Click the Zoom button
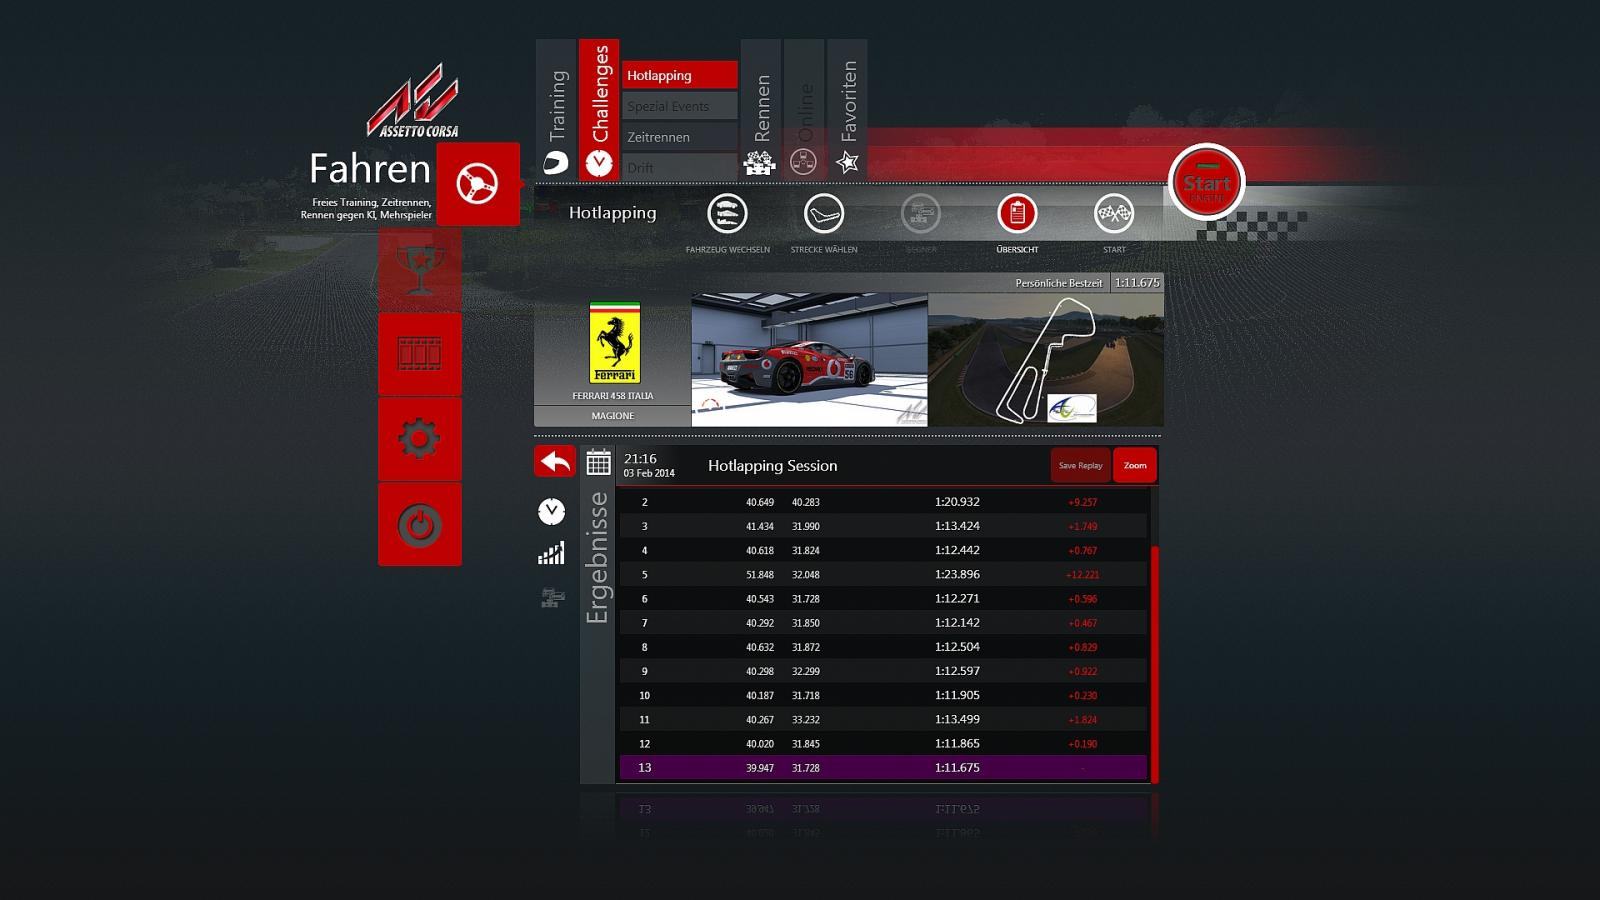1600x900 pixels. point(1135,465)
